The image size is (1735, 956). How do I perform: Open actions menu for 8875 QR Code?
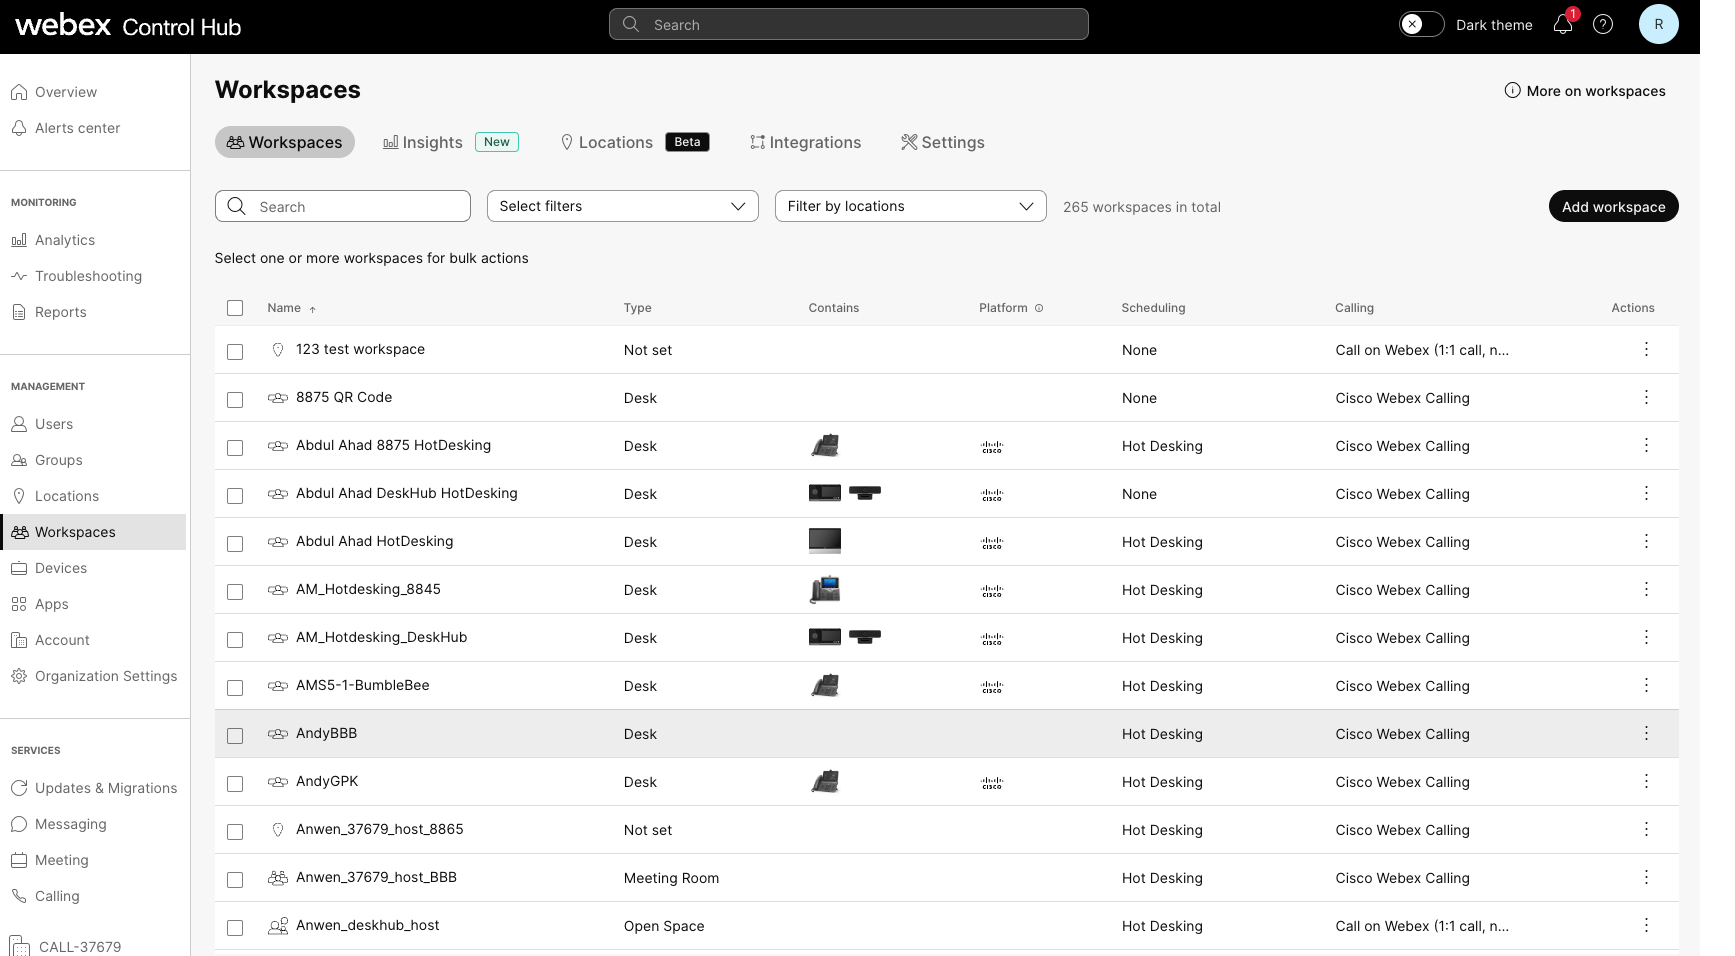1646,397
